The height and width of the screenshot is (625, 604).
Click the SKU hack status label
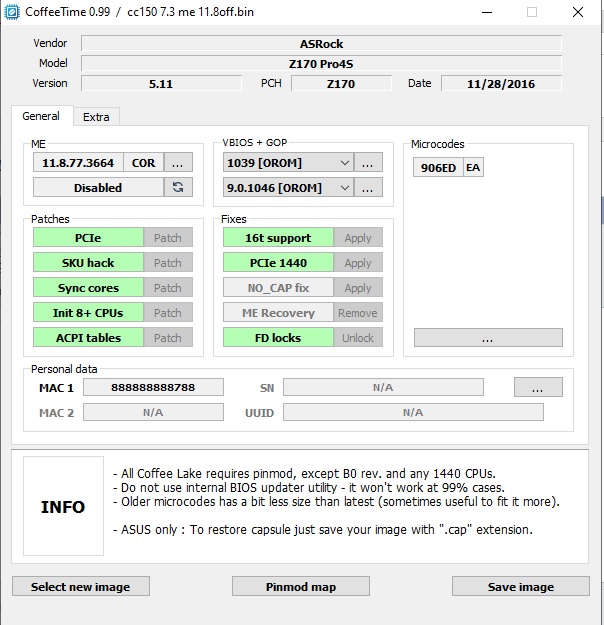pos(88,263)
